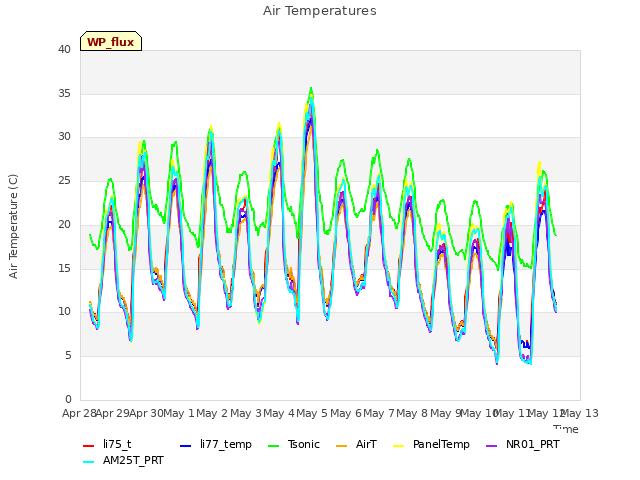Click the May 7 x-axis date label
The width and height of the screenshot is (640, 480).
click(379, 413)
